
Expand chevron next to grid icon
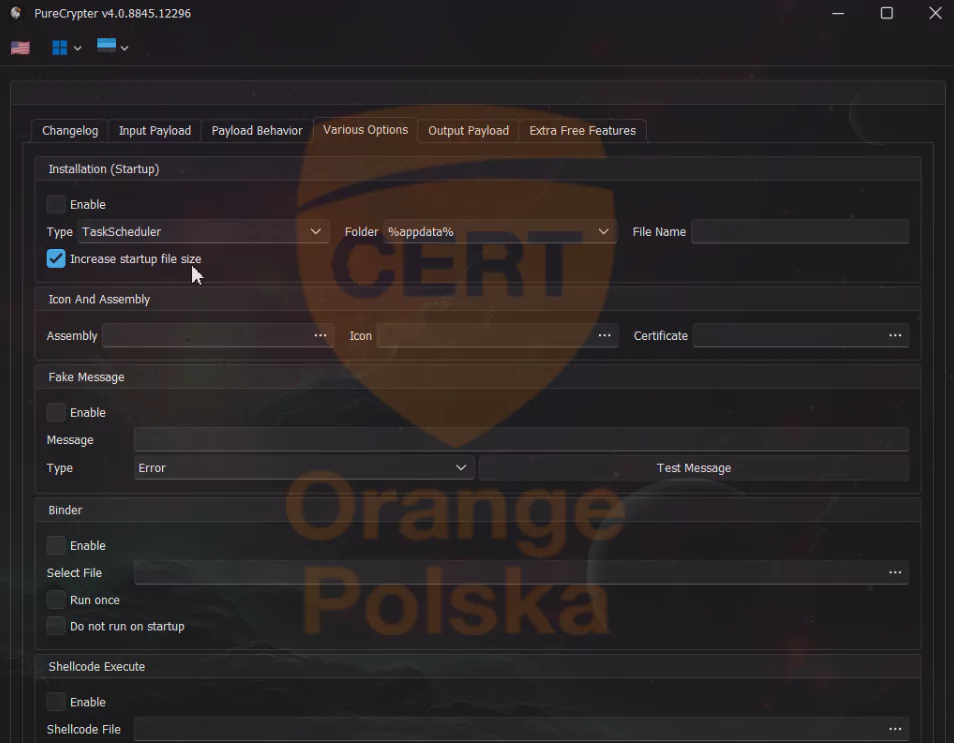(x=77, y=48)
